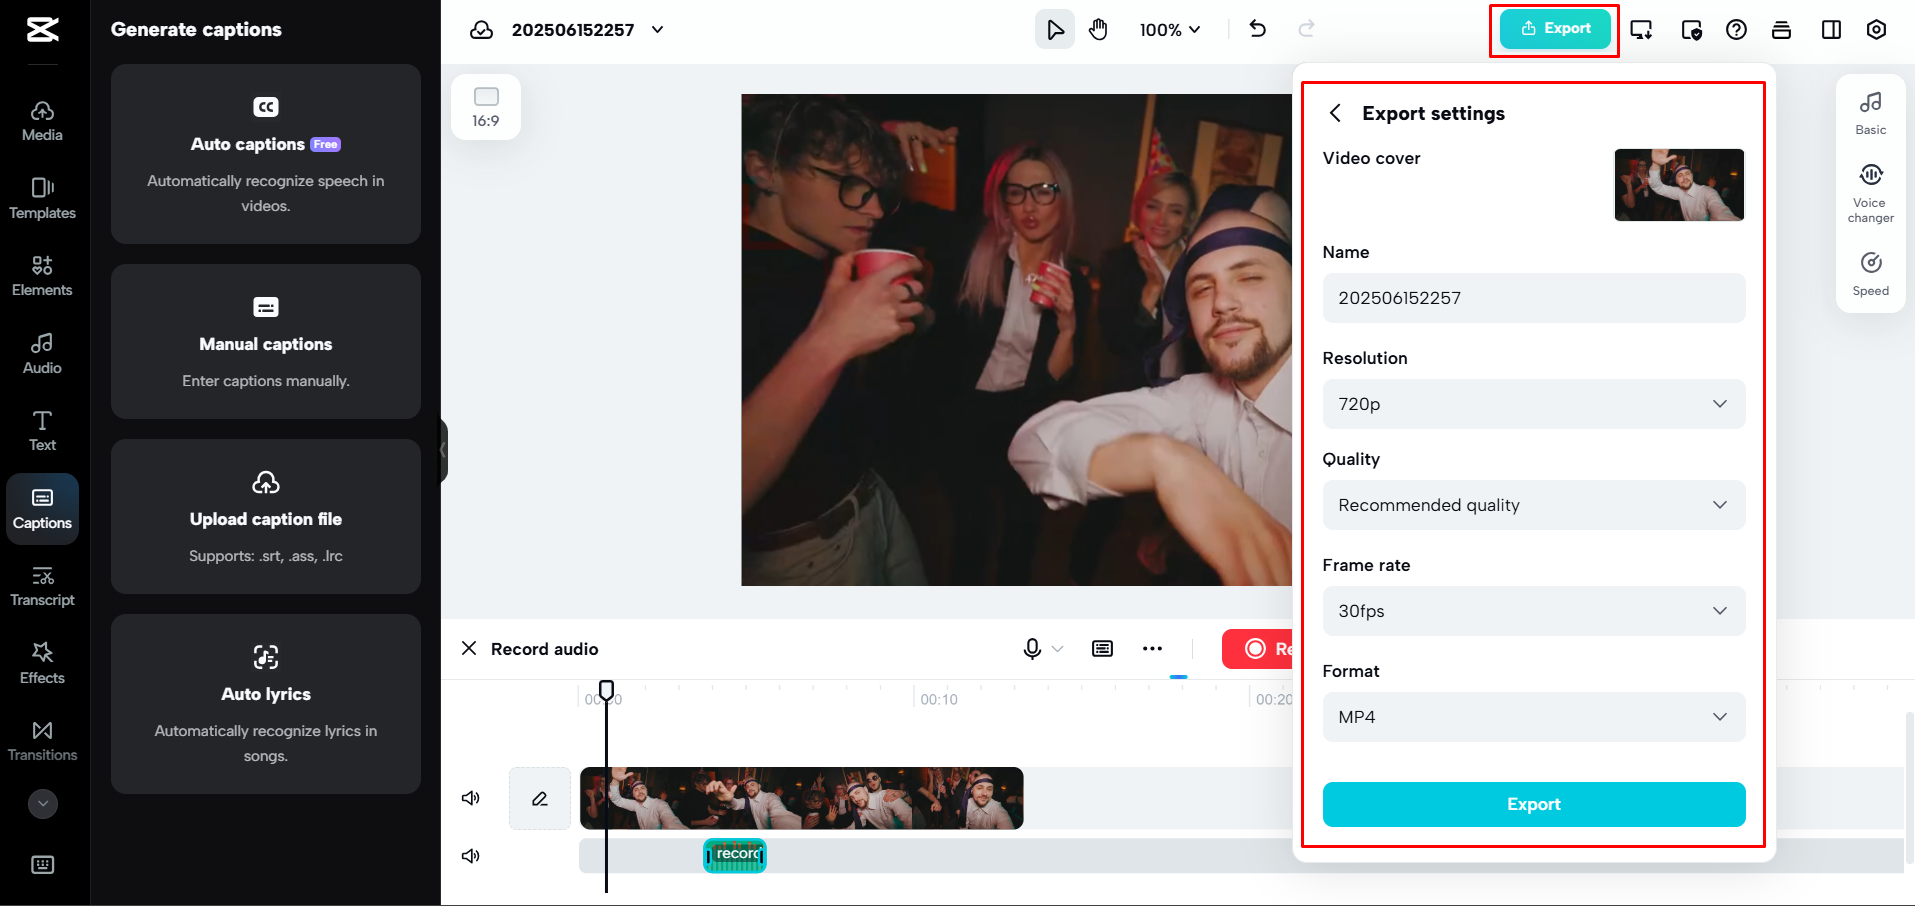Screen dimensions: 1915x906
Task: Open the three-dot more options menu
Action: pos(1152,649)
